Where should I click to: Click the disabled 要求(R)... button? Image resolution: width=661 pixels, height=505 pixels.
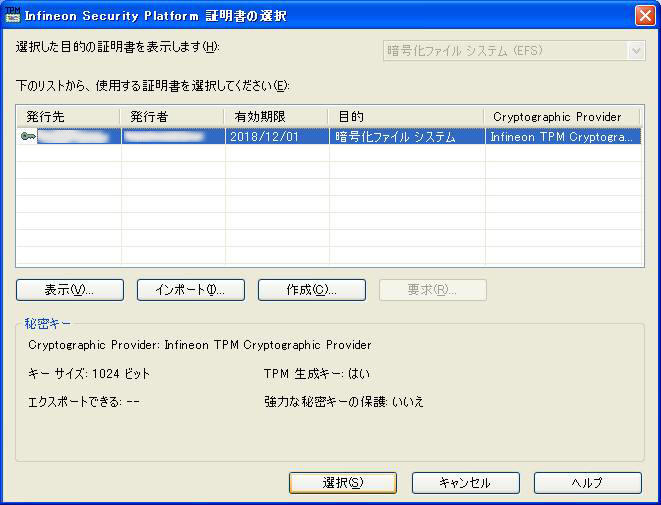pyautogui.click(x=433, y=290)
